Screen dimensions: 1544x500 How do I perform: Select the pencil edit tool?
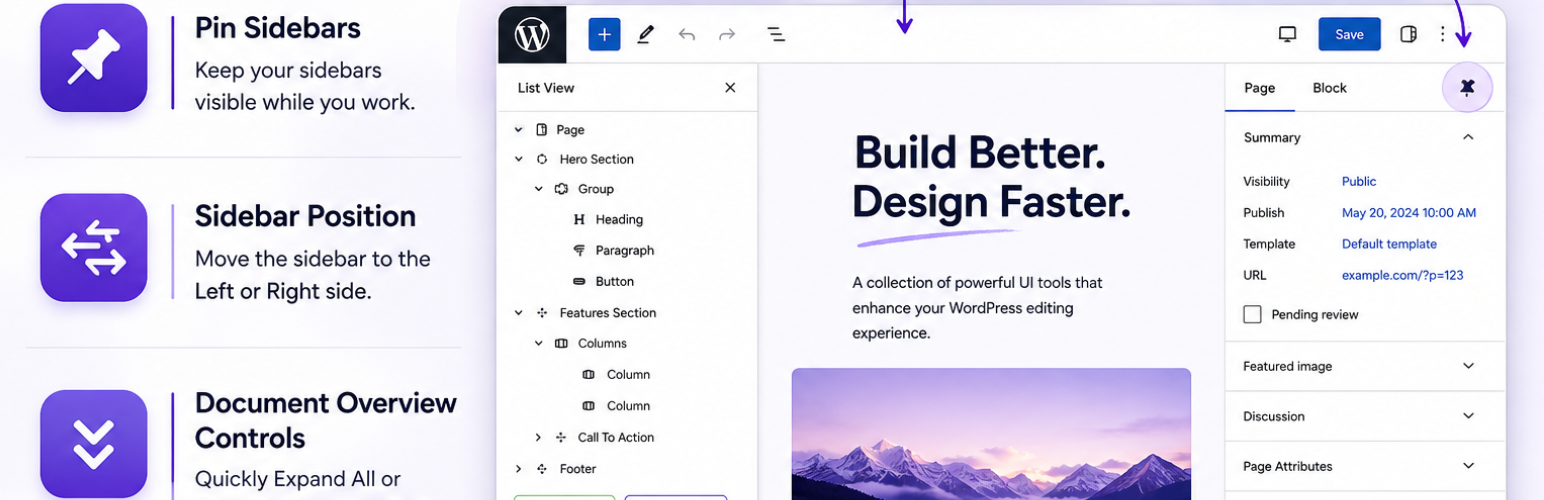[645, 34]
